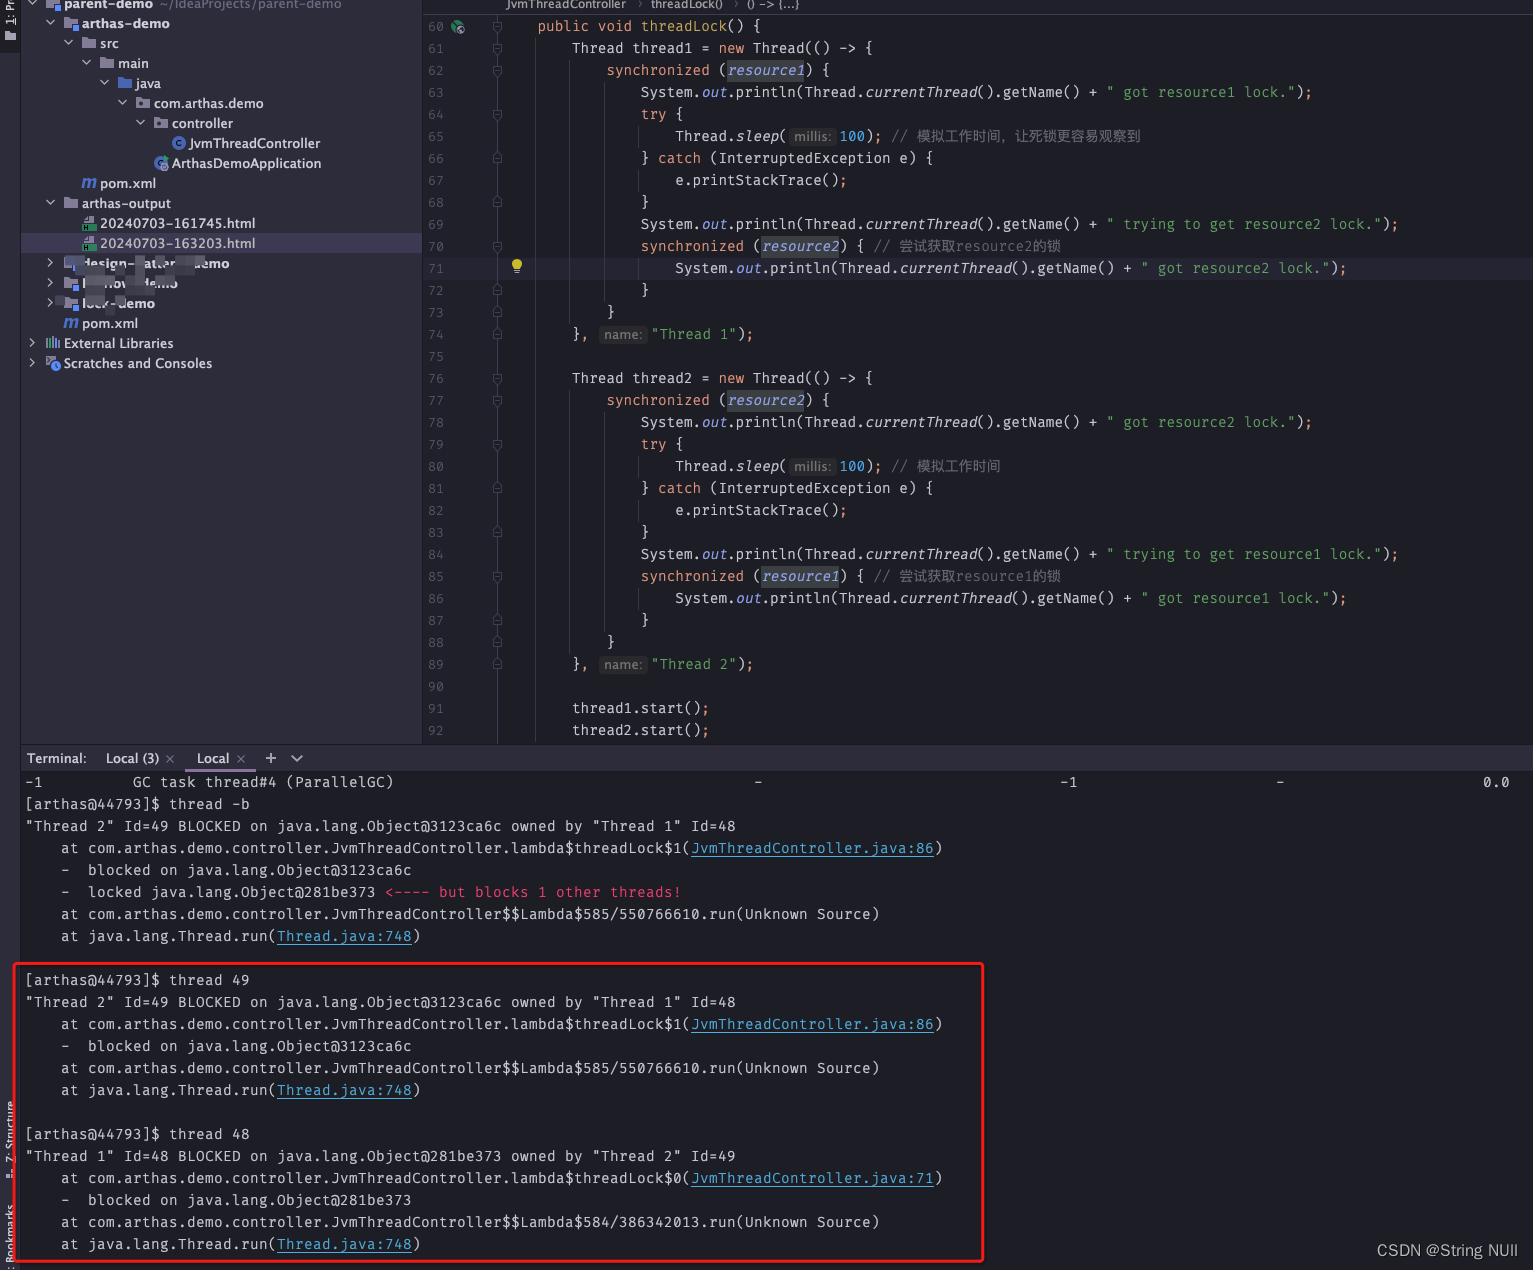1533x1270 pixels.
Task: Click the "thread1.start();" code line
Action: [640, 708]
